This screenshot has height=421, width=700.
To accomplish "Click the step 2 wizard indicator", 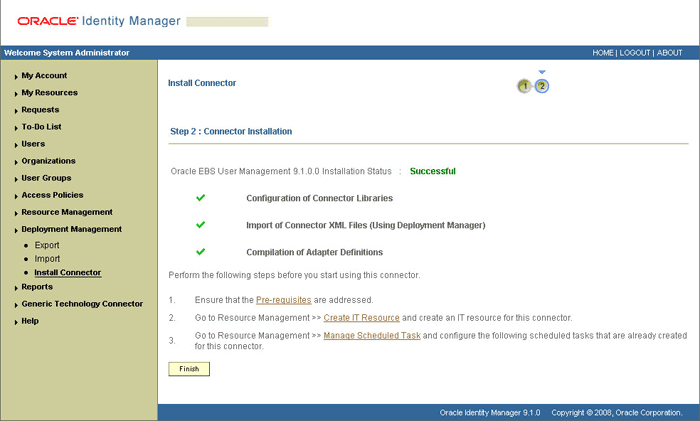I will 542,86.
